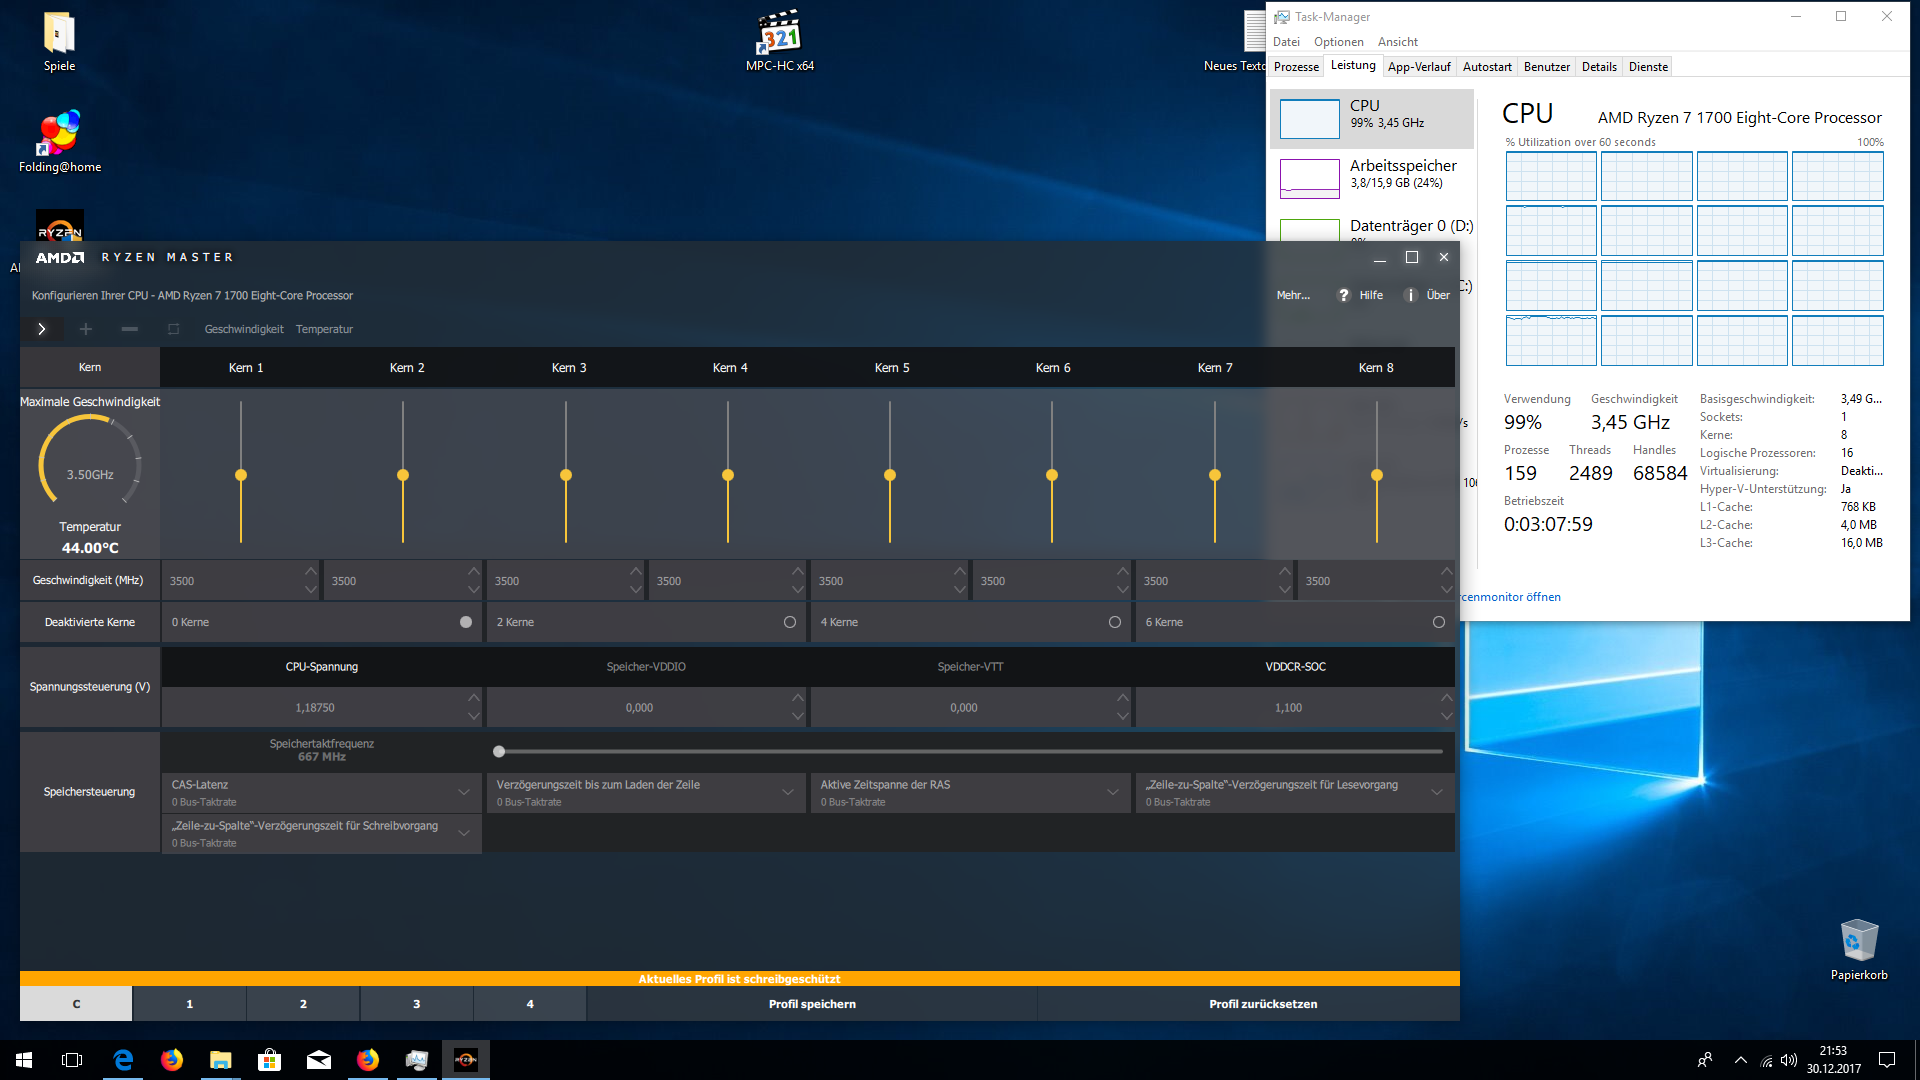Expand the Aktive Zeitspanne der RAS dropdown

tap(1112, 792)
